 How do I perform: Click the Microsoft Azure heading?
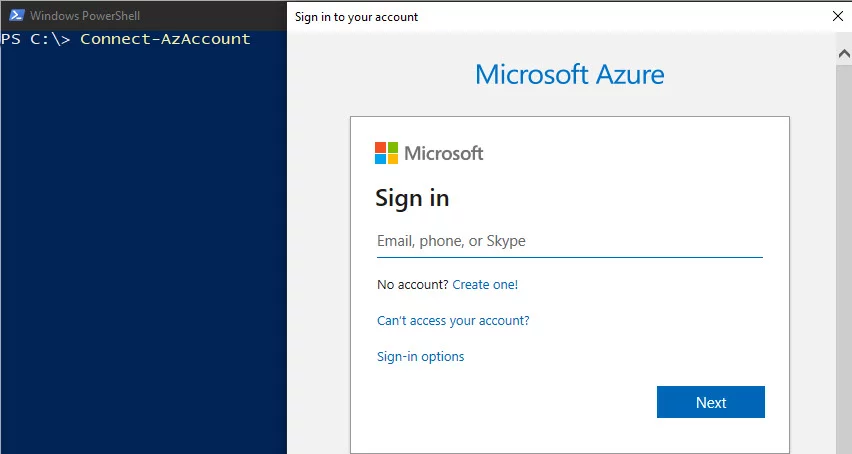coord(569,75)
